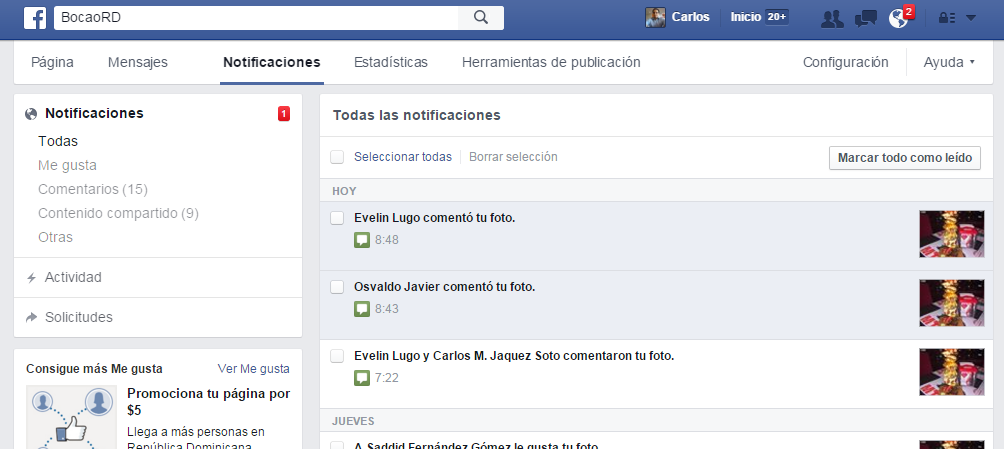The image size is (1004, 449).
Task: Click the Carlos profile name link
Action: coord(690,17)
